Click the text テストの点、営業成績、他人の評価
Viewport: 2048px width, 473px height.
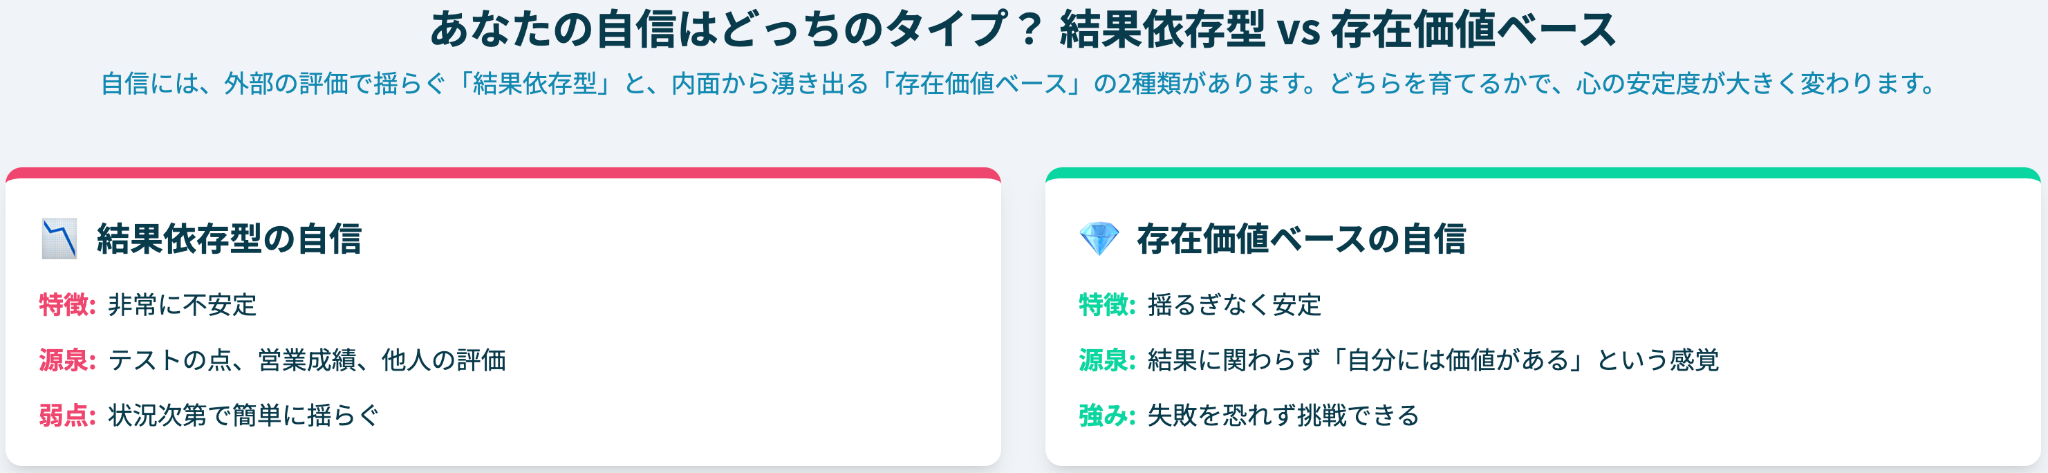click(307, 360)
